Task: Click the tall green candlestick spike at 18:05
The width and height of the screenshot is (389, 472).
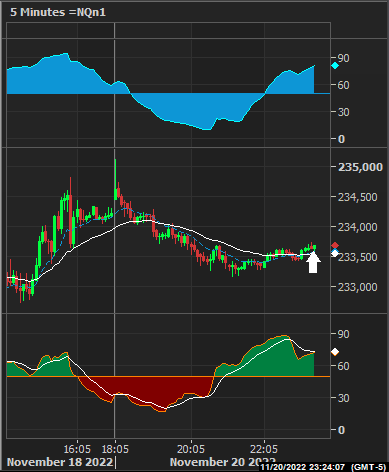Action: coord(115,179)
